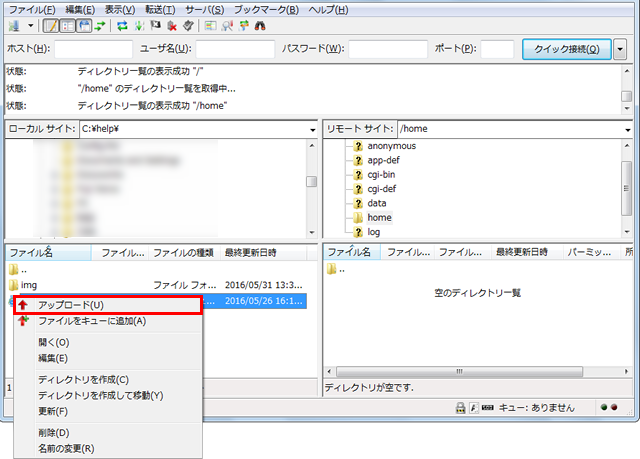Viewport: 640px width, 459px height.
Task: Toggle synchronized browsing icon
Action: 244,26
